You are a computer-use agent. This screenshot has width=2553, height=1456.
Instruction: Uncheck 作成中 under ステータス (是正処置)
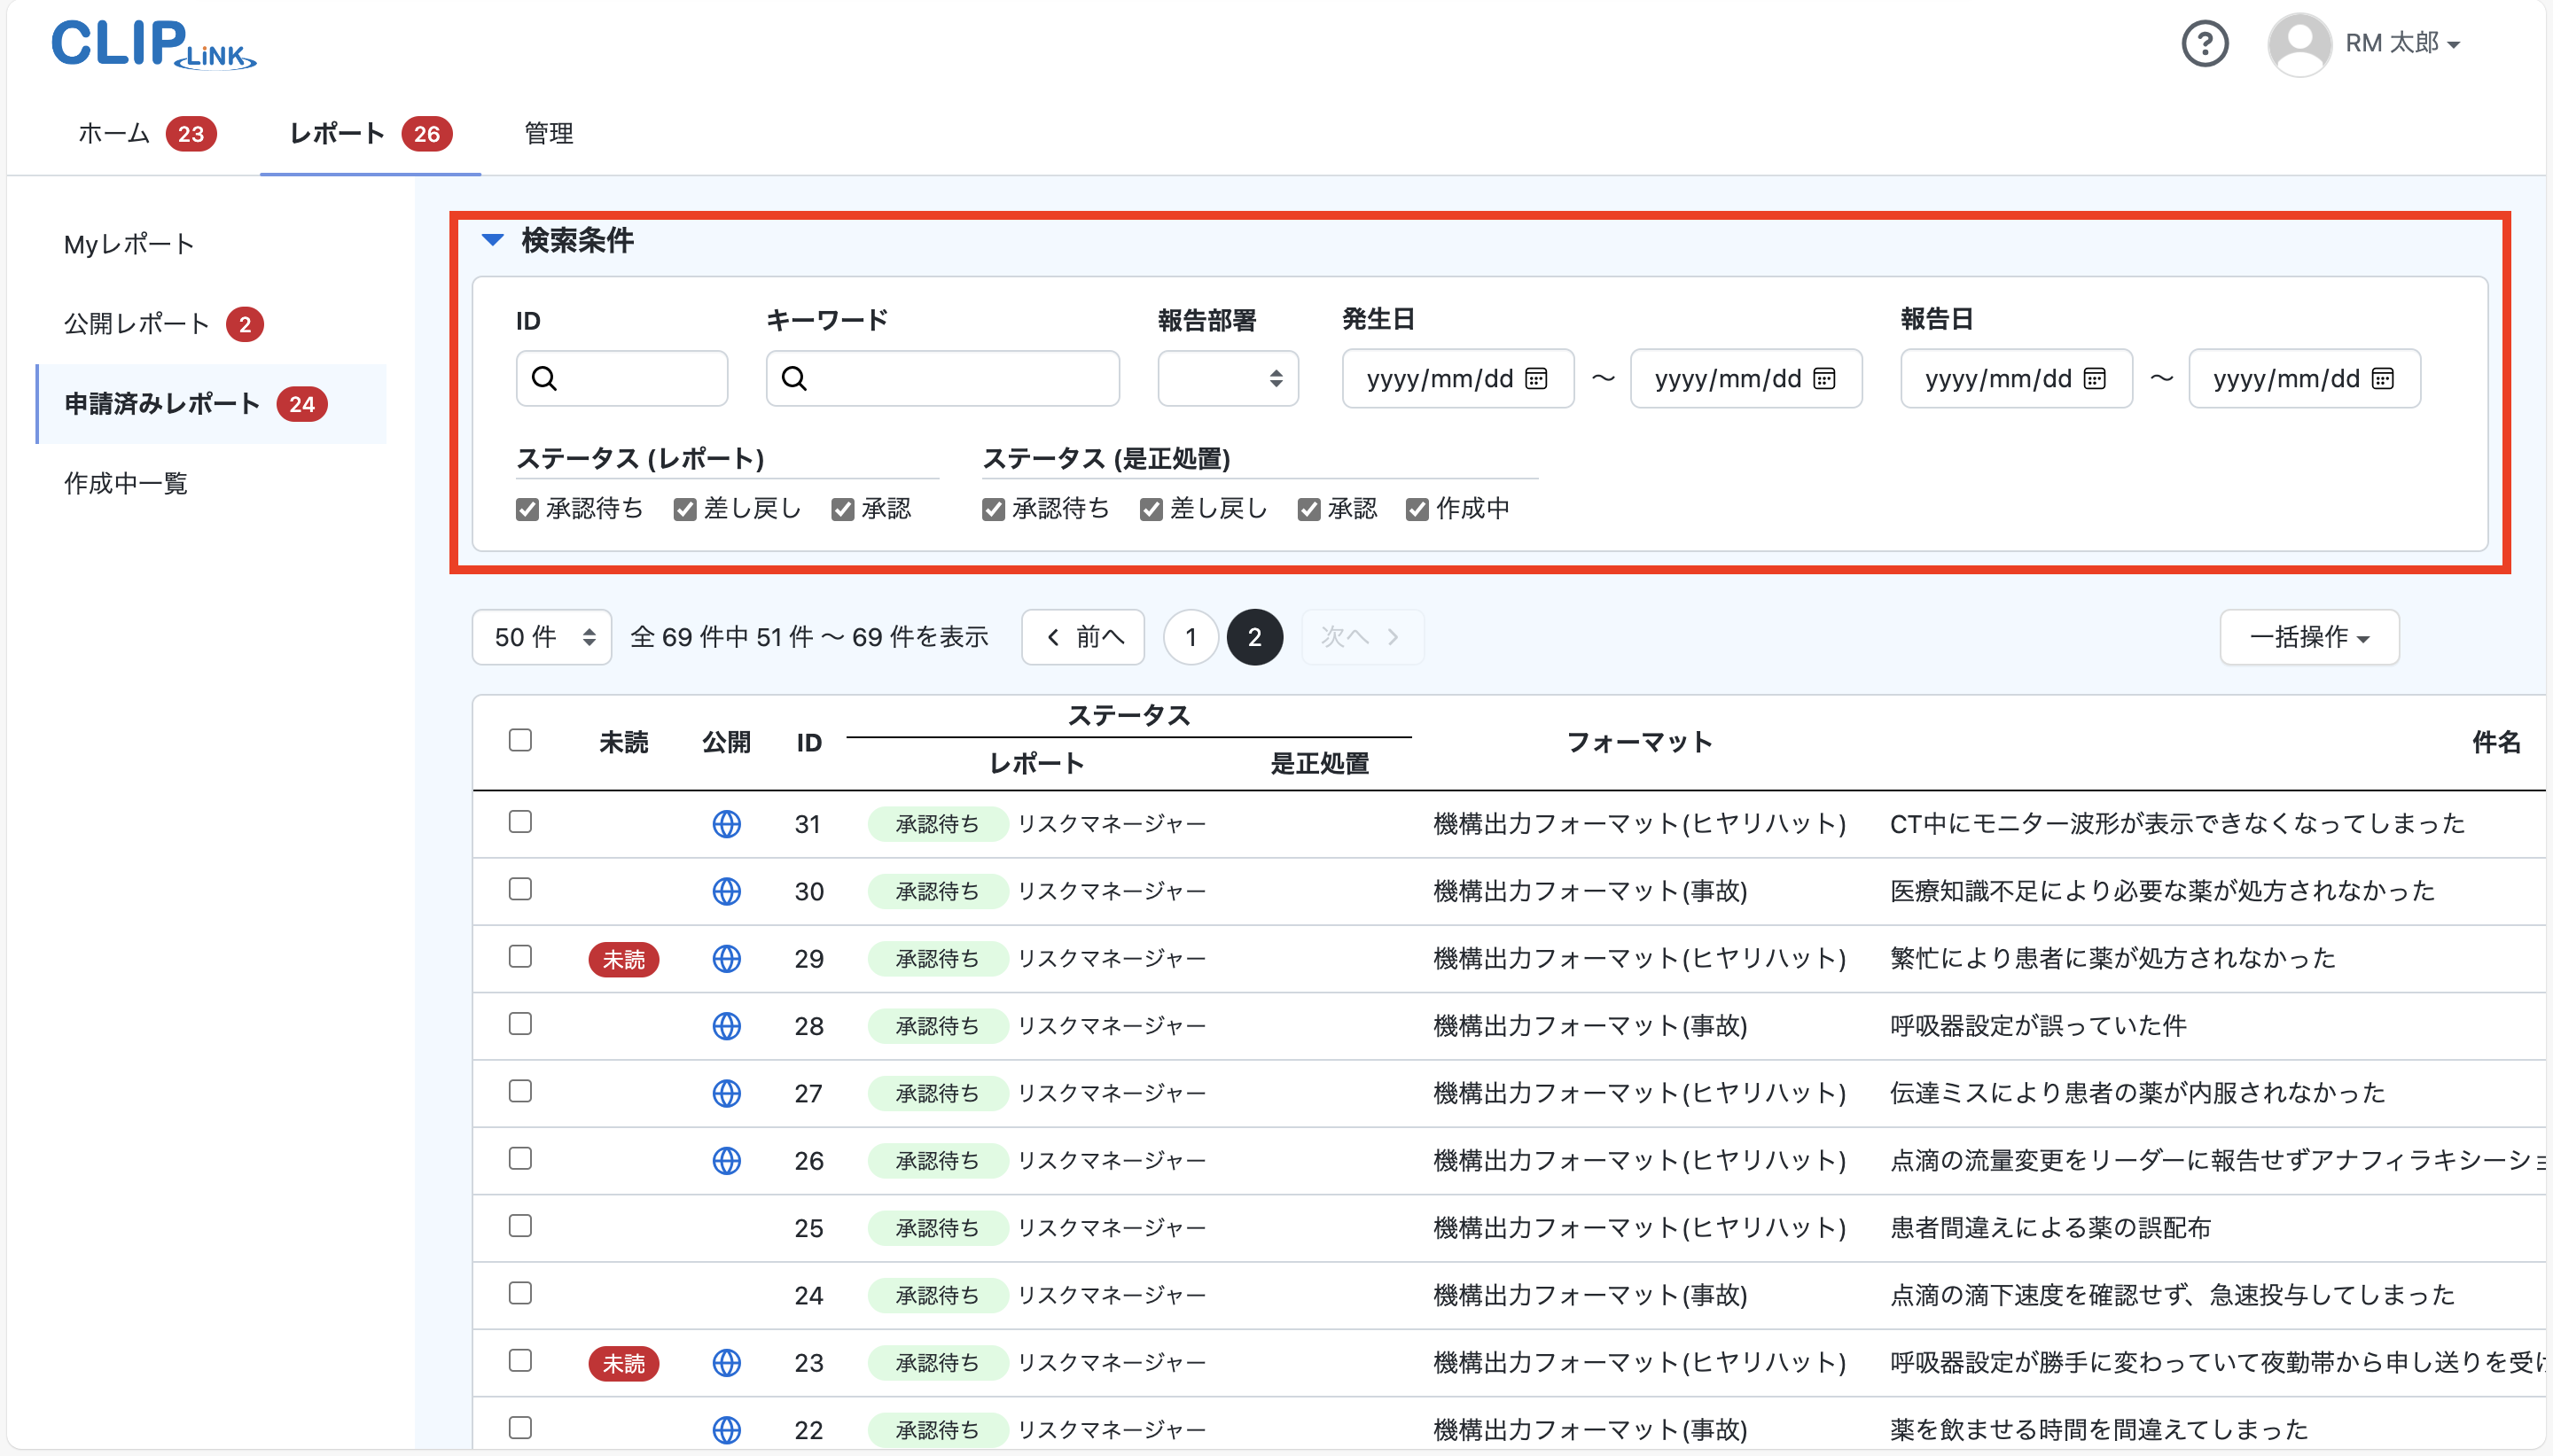(x=1417, y=509)
